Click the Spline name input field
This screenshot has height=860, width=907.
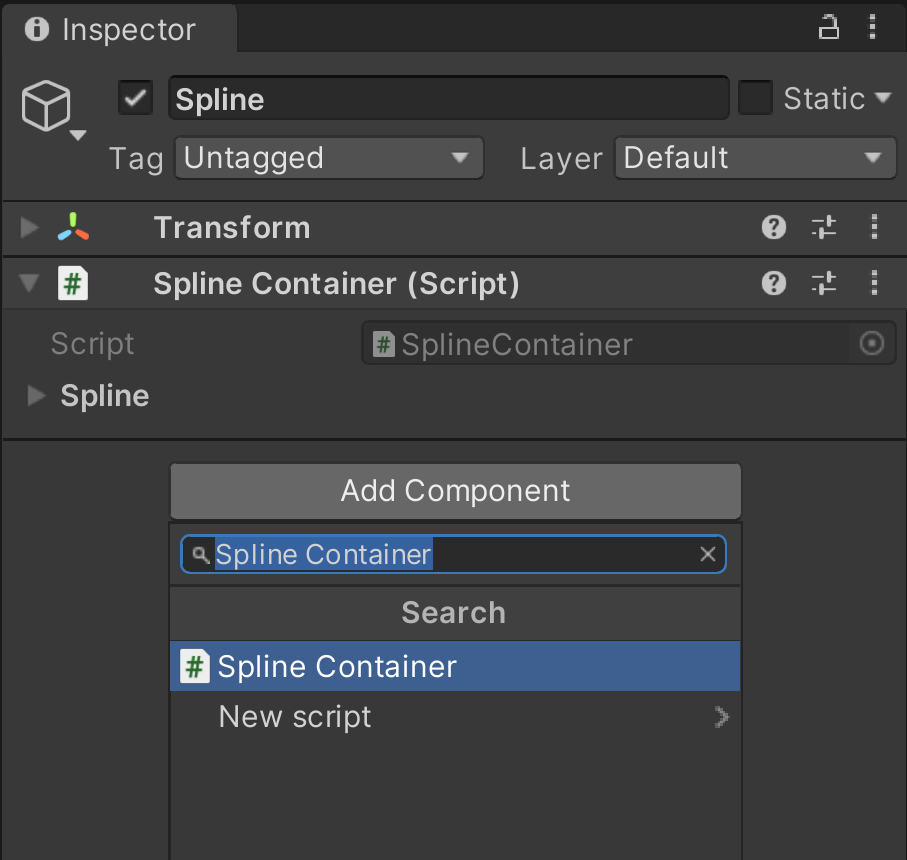(448, 97)
